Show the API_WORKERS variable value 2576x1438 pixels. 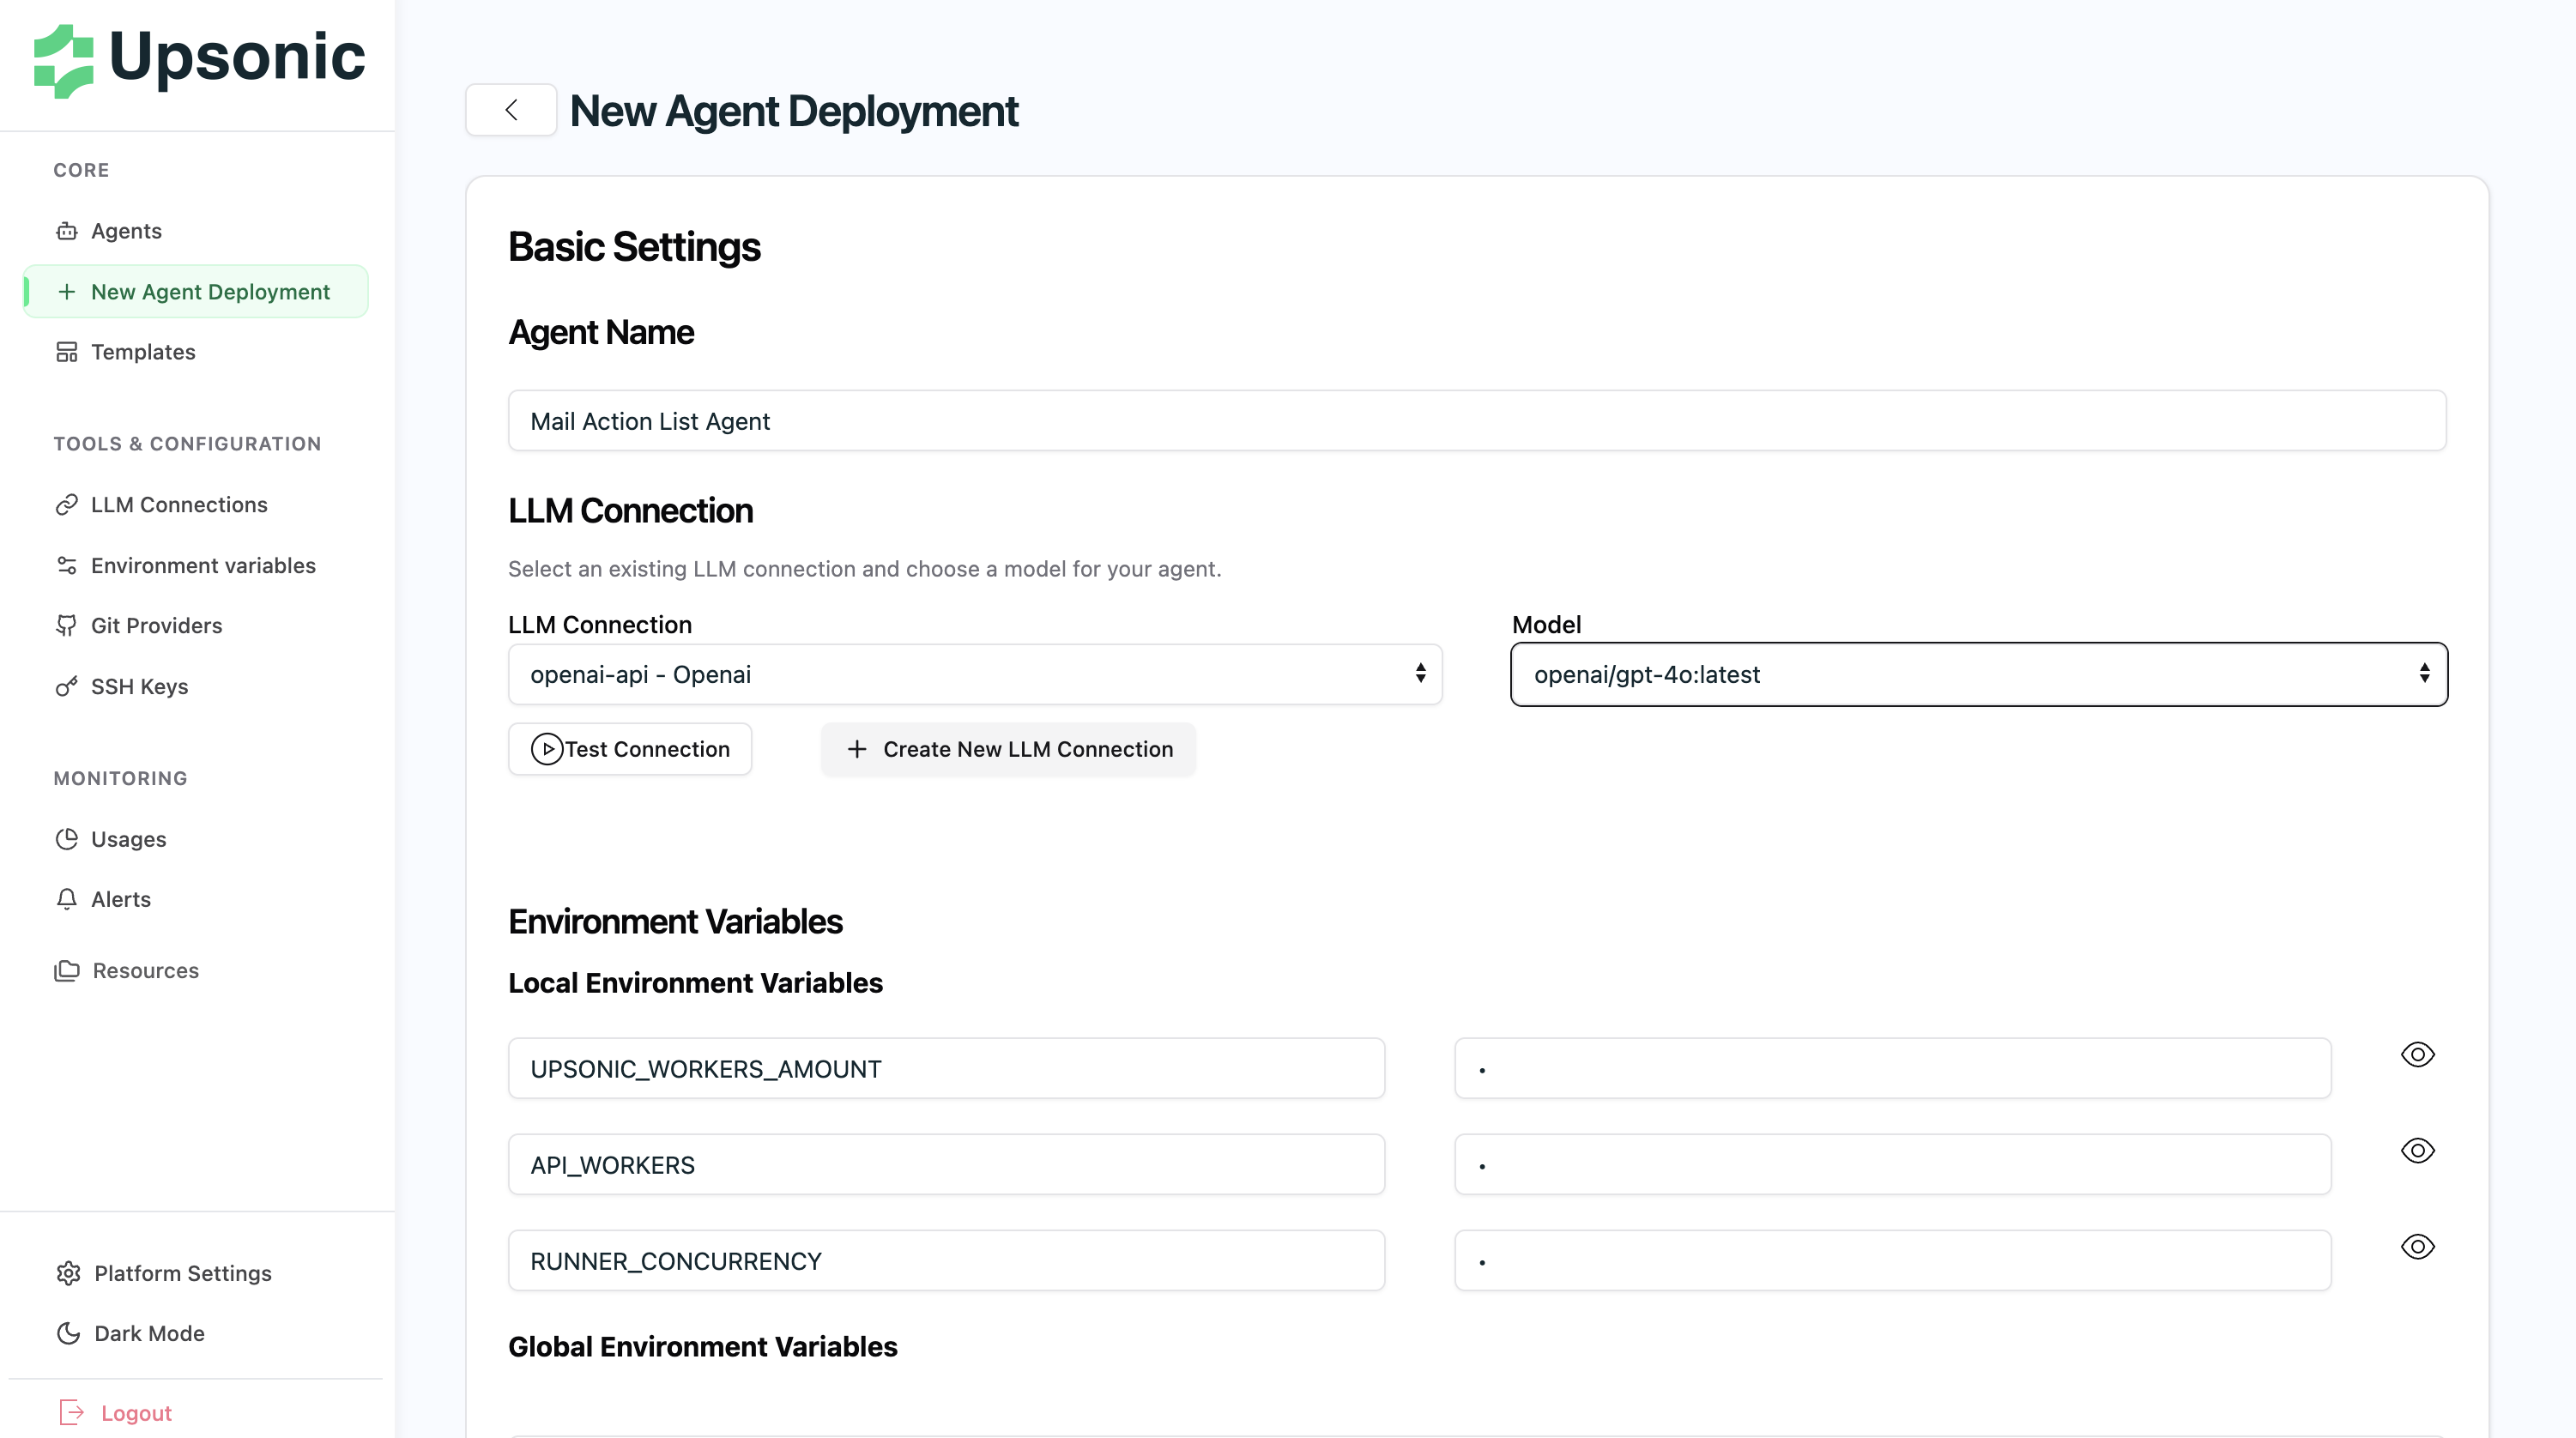pos(2418,1150)
